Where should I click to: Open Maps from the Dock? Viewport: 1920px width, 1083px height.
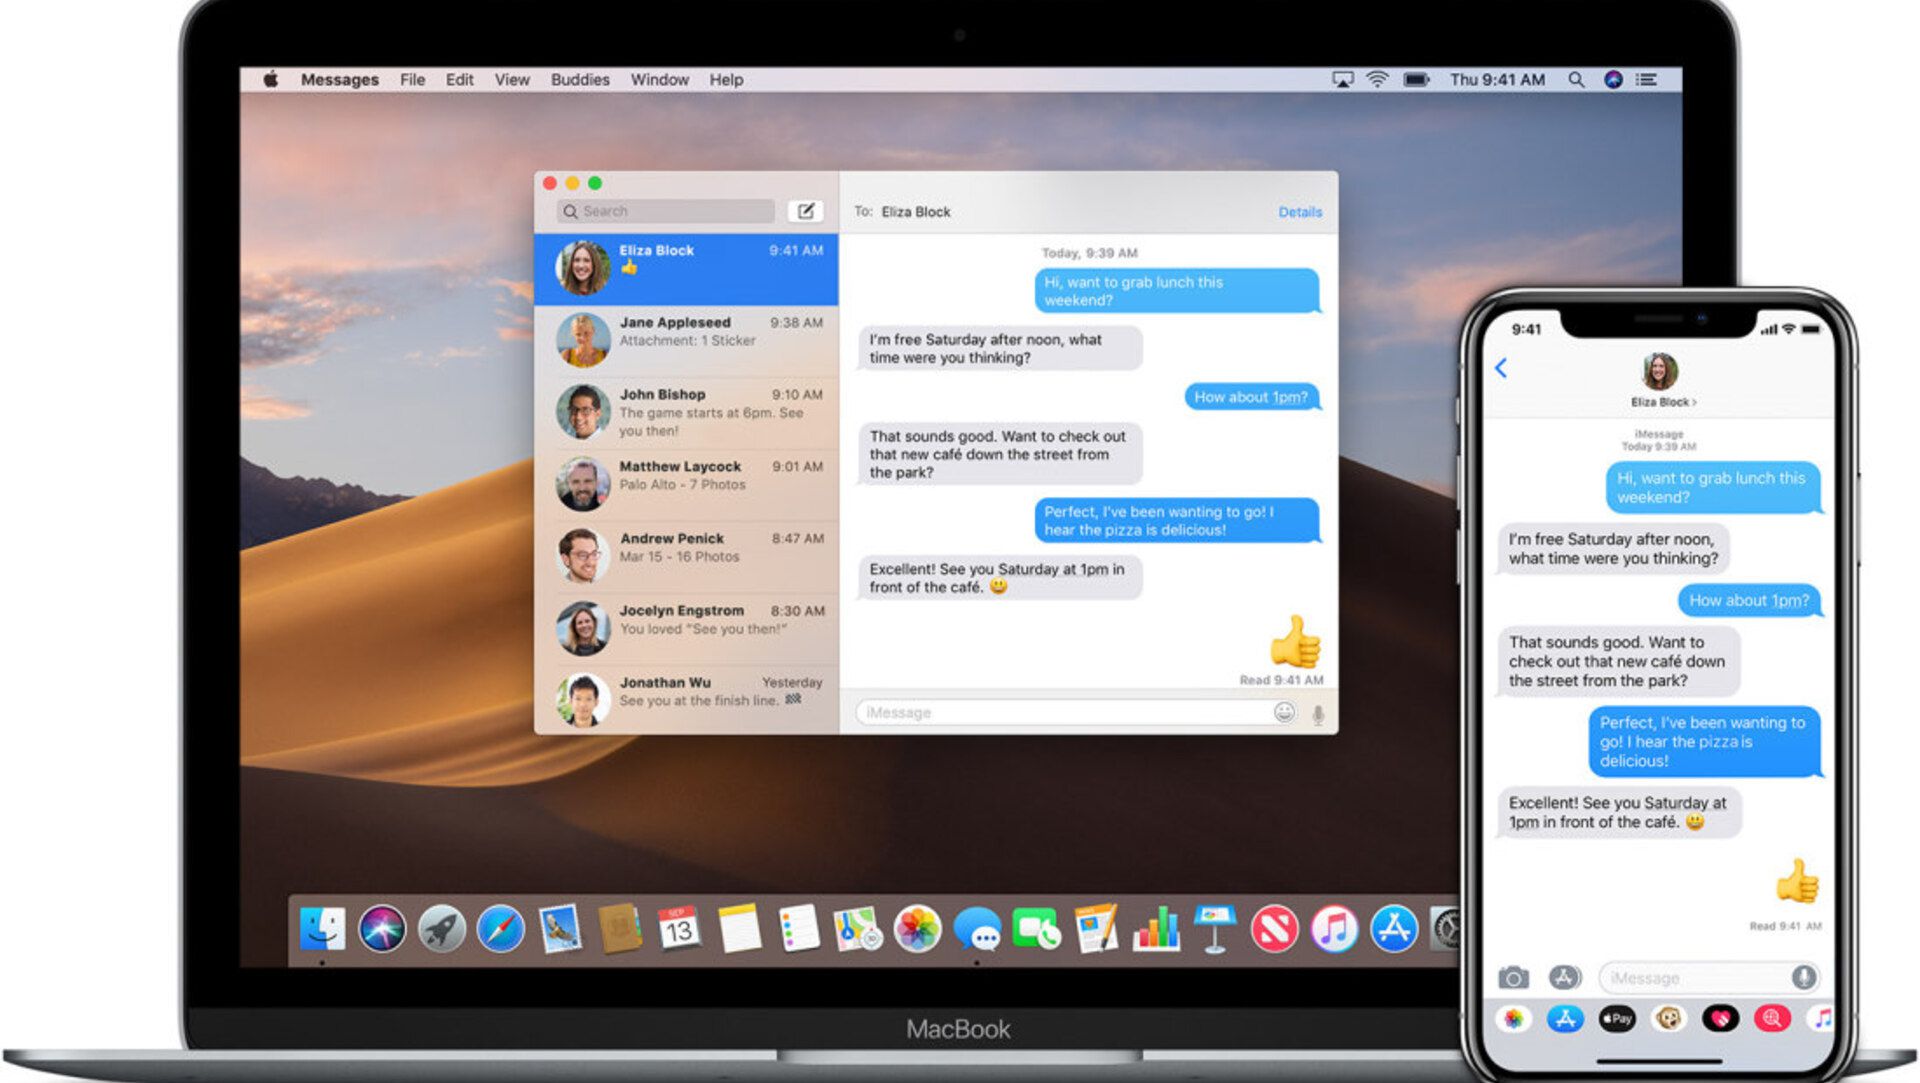click(x=858, y=929)
